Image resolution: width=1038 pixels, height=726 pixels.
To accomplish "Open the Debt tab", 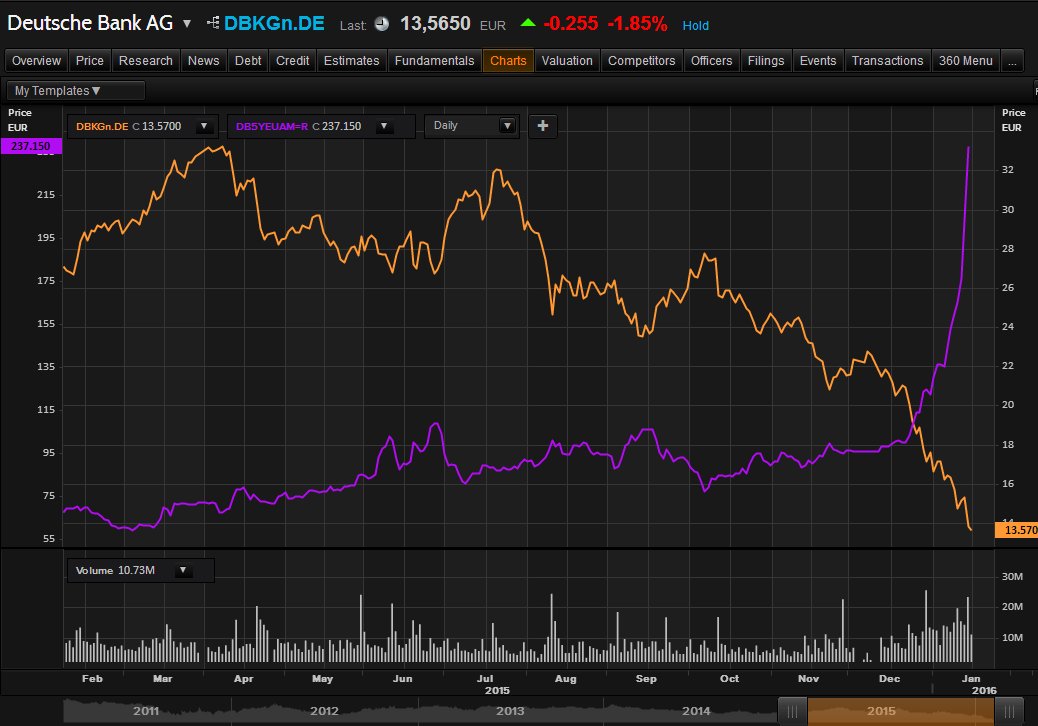I will (x=248, y=61).
